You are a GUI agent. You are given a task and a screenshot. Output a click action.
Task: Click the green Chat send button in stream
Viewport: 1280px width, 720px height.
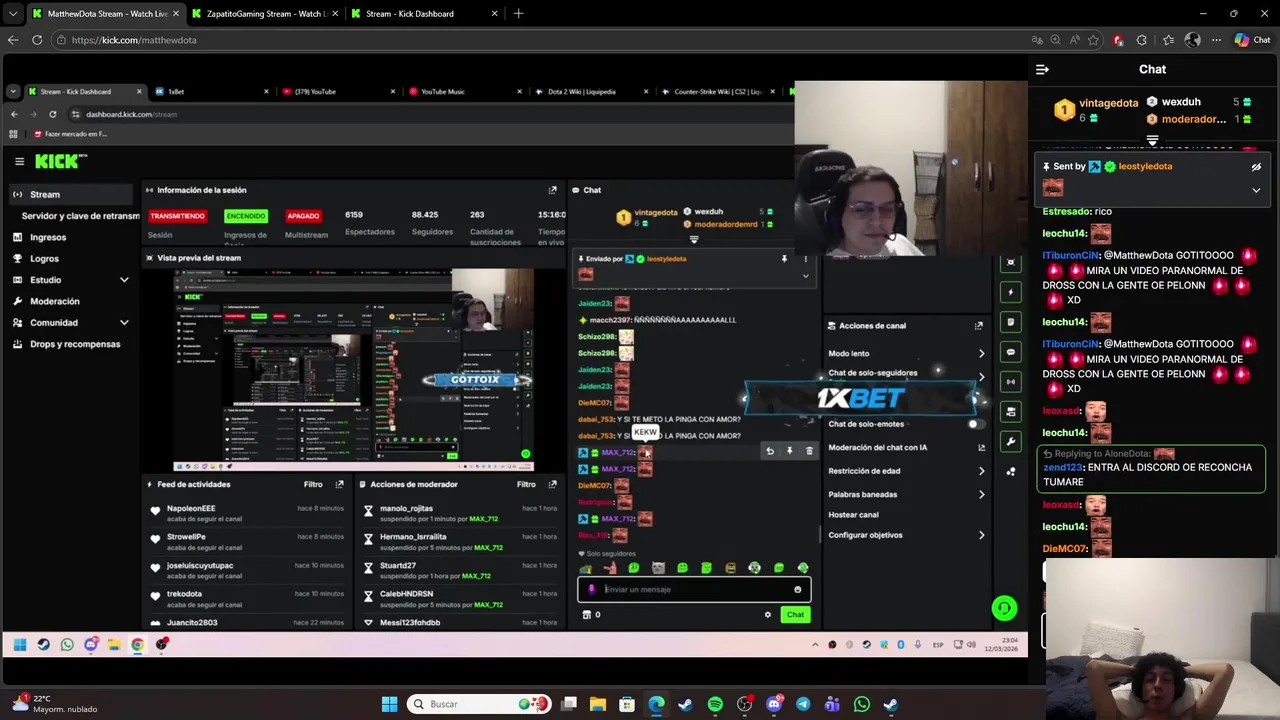pos(795,615)
